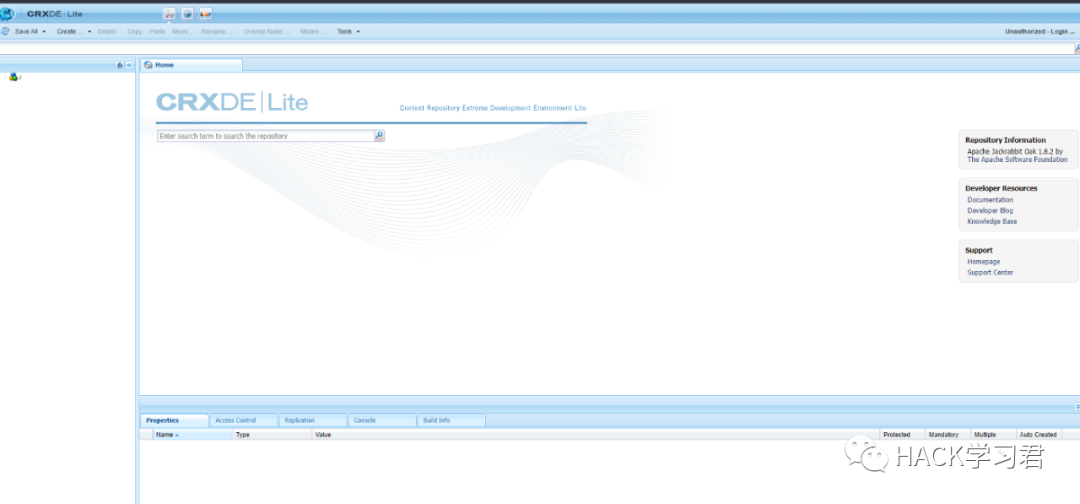
Task: Click the search magnifier in repository search box
Action: 379,136
